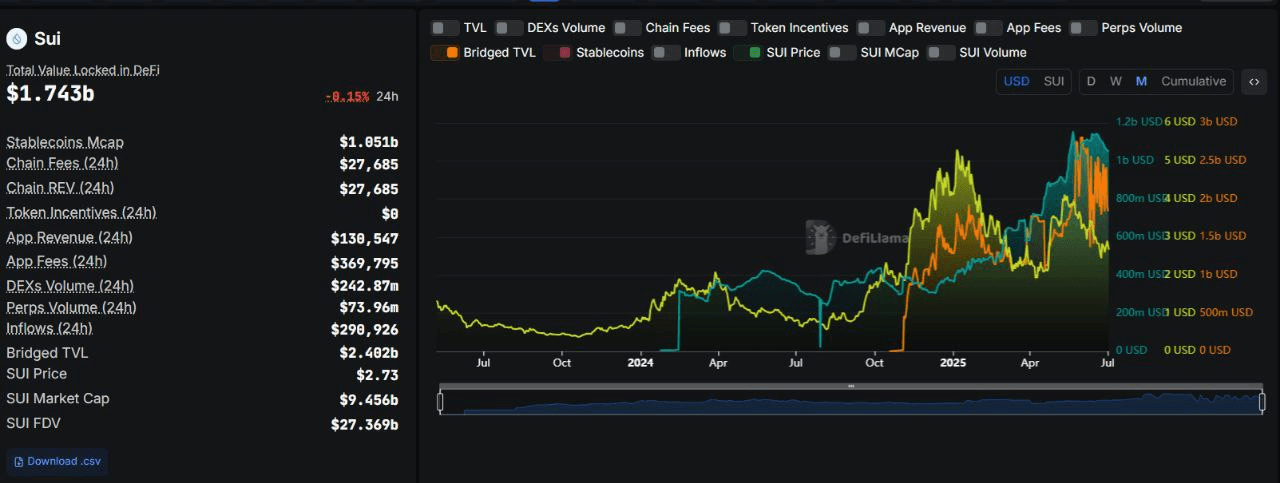The height and width of the screenshot is (483, 1280).
Task: Click the $130,547 app revenue value
Action: (x=365, y=239)
